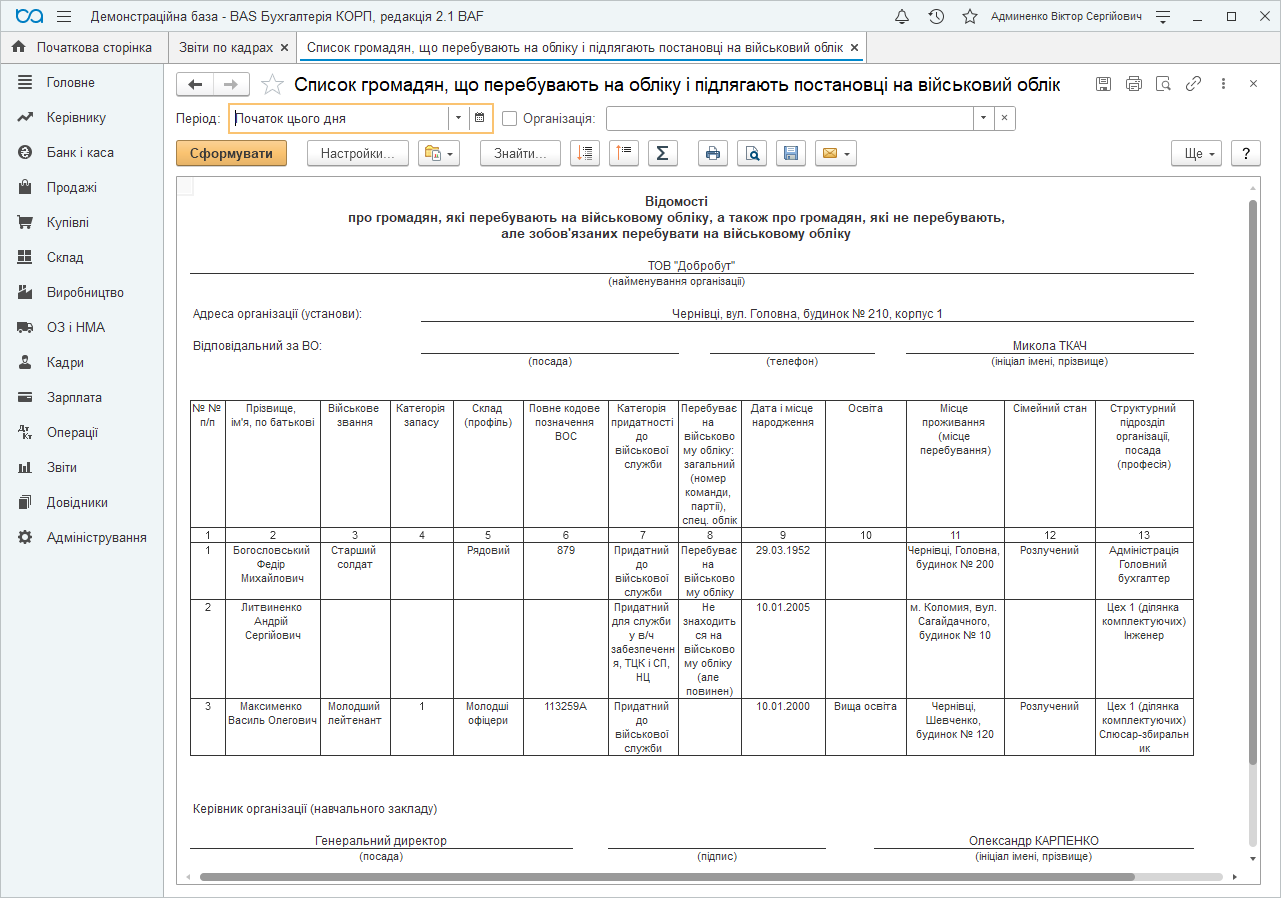Open the Зарплата section in sidebar
Image resolution: width=1281 pixels, height=898 pixels.
[x=74, y=397]
